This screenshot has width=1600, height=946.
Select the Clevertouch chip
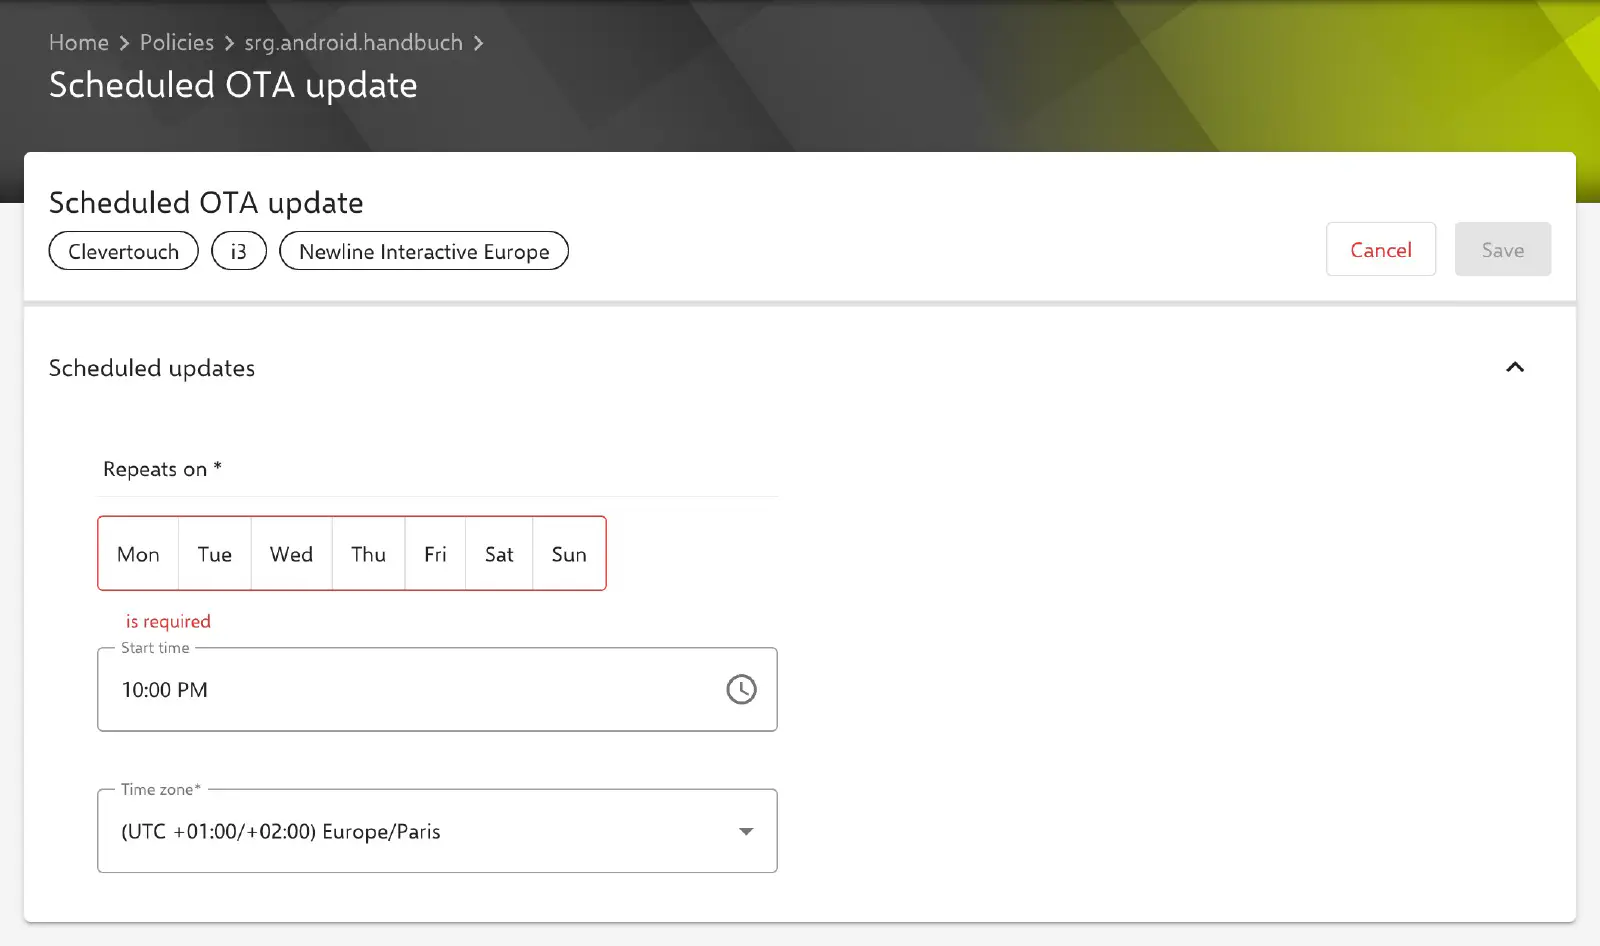click(x=124, y=251)
